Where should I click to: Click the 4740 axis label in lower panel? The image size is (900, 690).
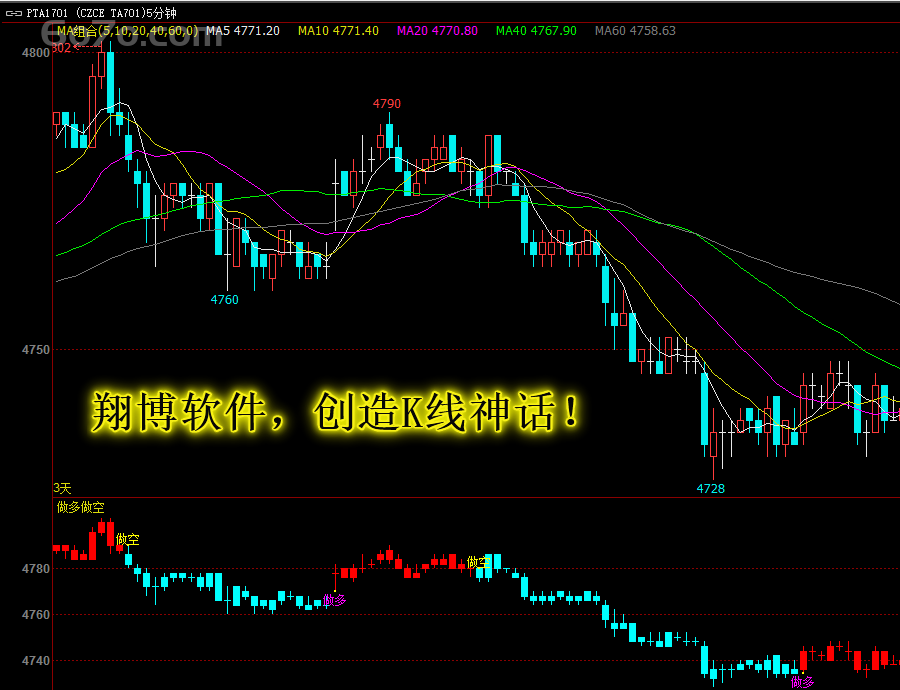[x=36, y=661]
